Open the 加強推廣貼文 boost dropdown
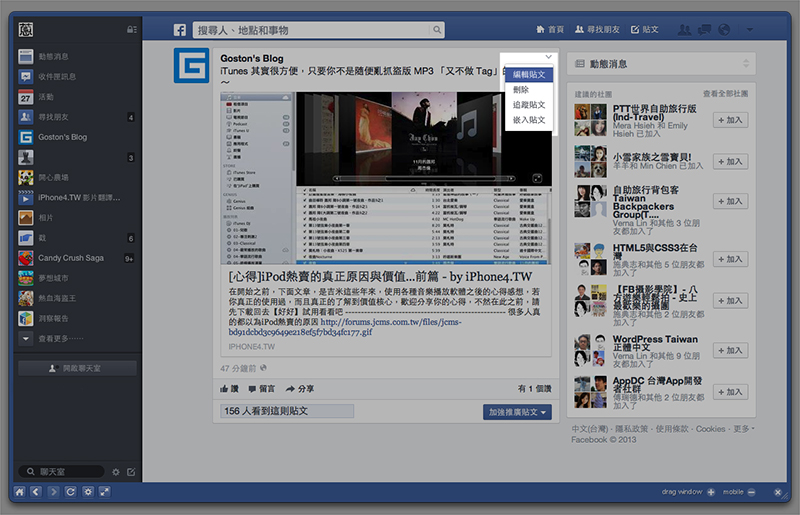The image size is (800, 515). 517,412
